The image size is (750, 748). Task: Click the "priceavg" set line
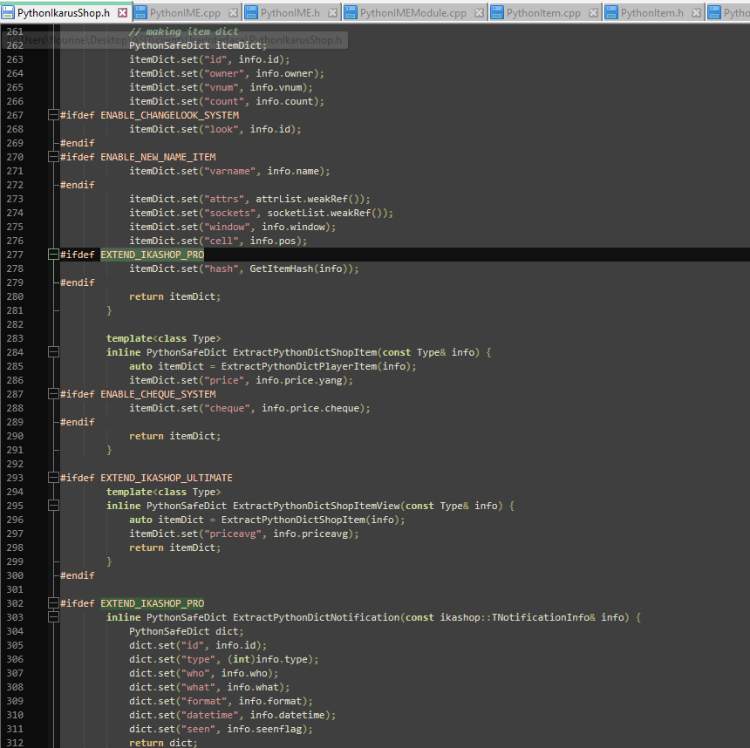[244, 533]
